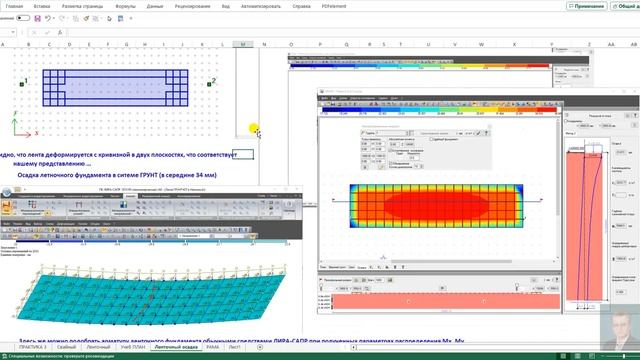Switch to Page Break Preview icon
Viewport: 640px width, 360px height.
click(592, 356)
